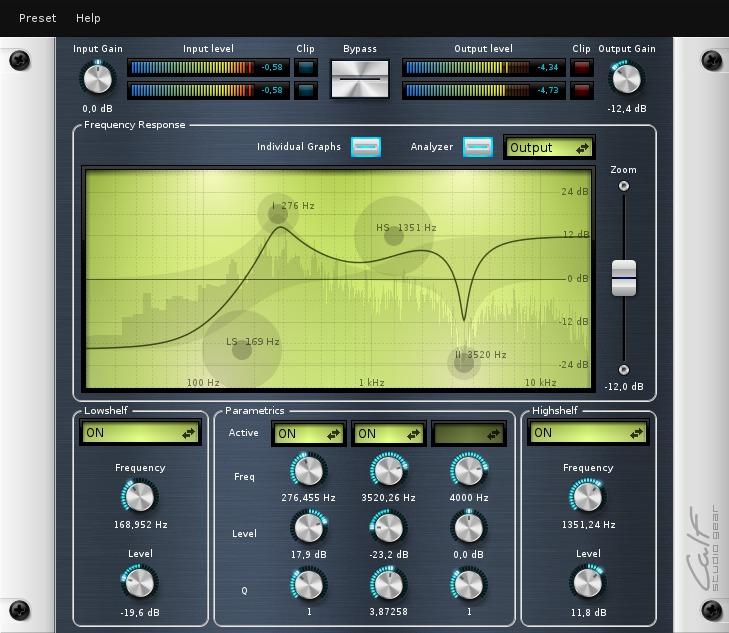Click the 4000 Hz value text
729x633 pixels.
469,498
